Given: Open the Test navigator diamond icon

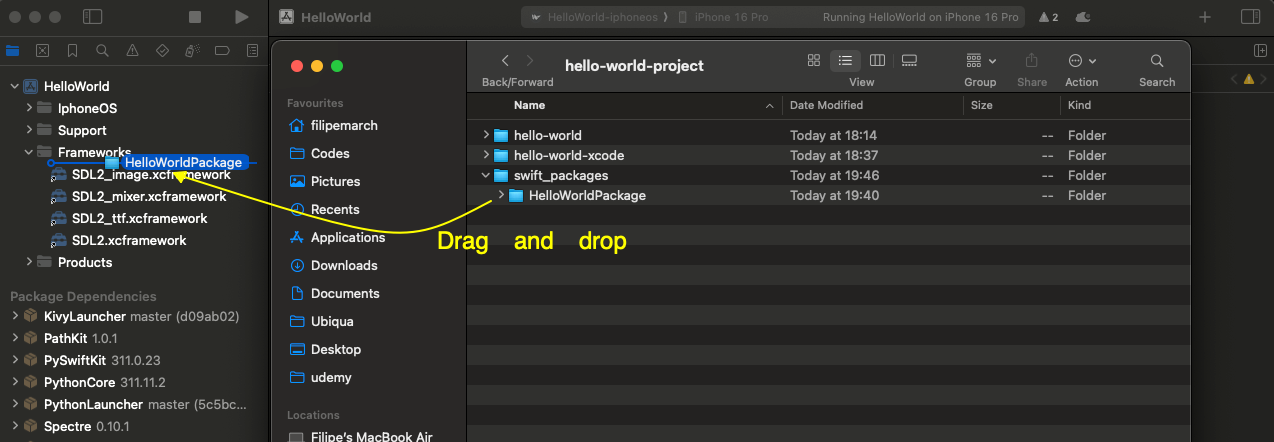Looking at the screenshot, I should point(162,50).
